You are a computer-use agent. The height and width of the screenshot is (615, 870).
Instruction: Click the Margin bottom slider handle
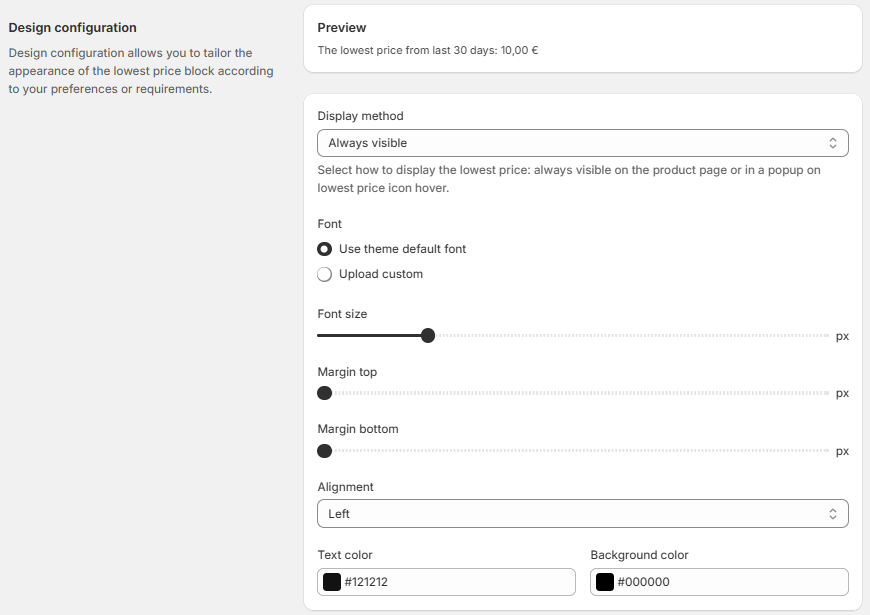(x=325, y=451)
